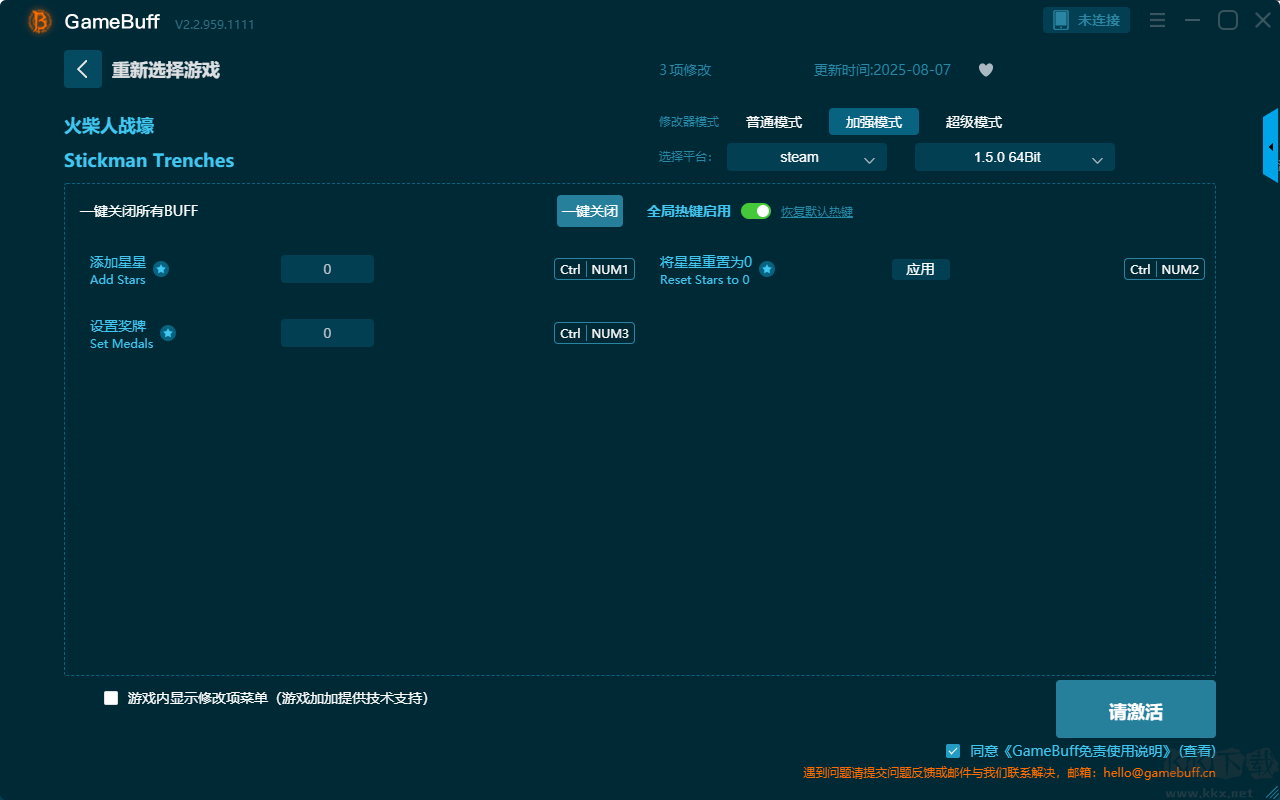Enable in-game modifier menu checkbox
The width and height of the screenshot is (1280, 800).
click(111, 698)
